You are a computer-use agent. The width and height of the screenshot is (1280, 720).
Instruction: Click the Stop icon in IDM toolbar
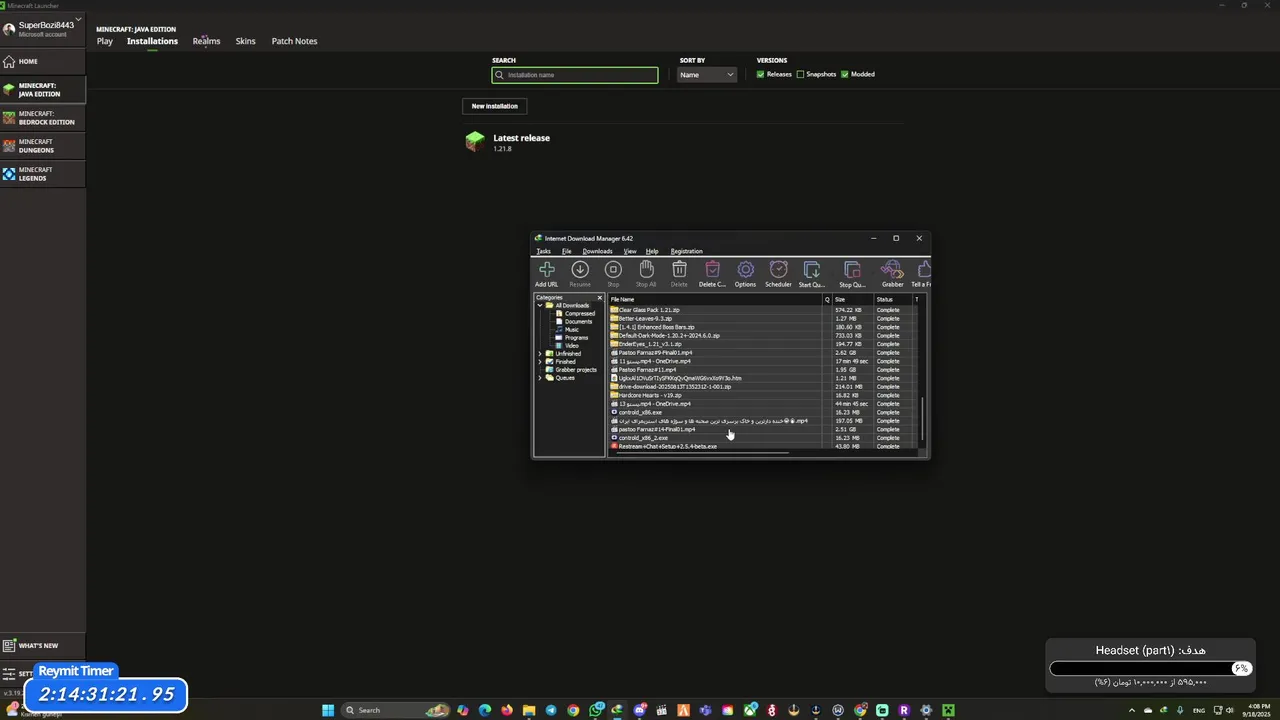point(613,274)
